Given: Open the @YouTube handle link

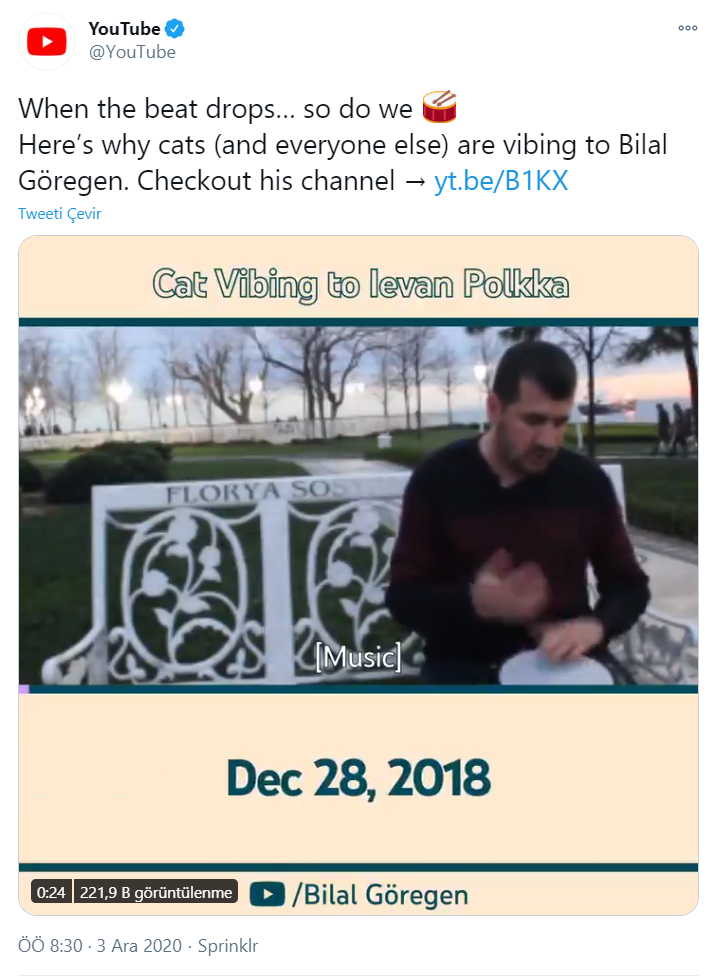Looking at the screenshot, I should click(x=132, y=52).
